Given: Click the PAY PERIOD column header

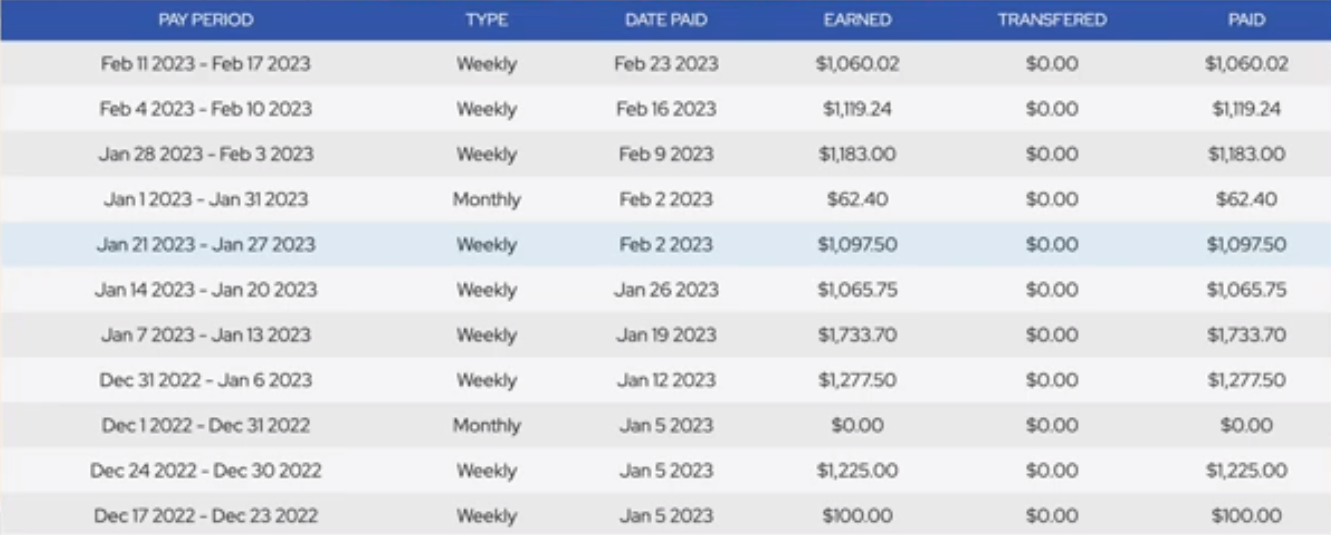Looking at the screenshot, I should point(206,20).
